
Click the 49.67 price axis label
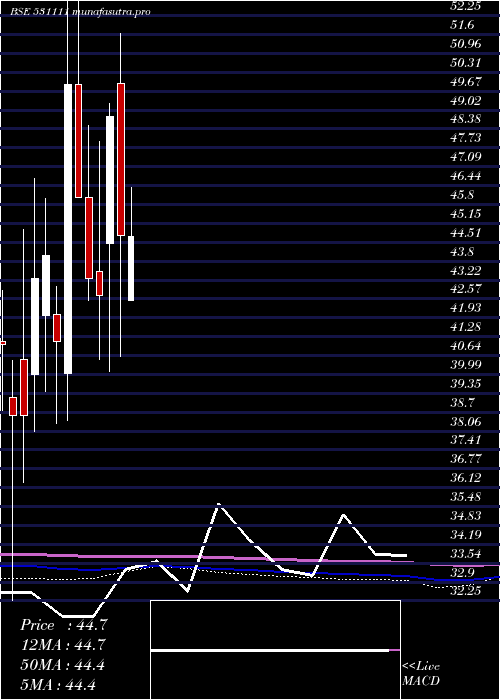(465, 81)
